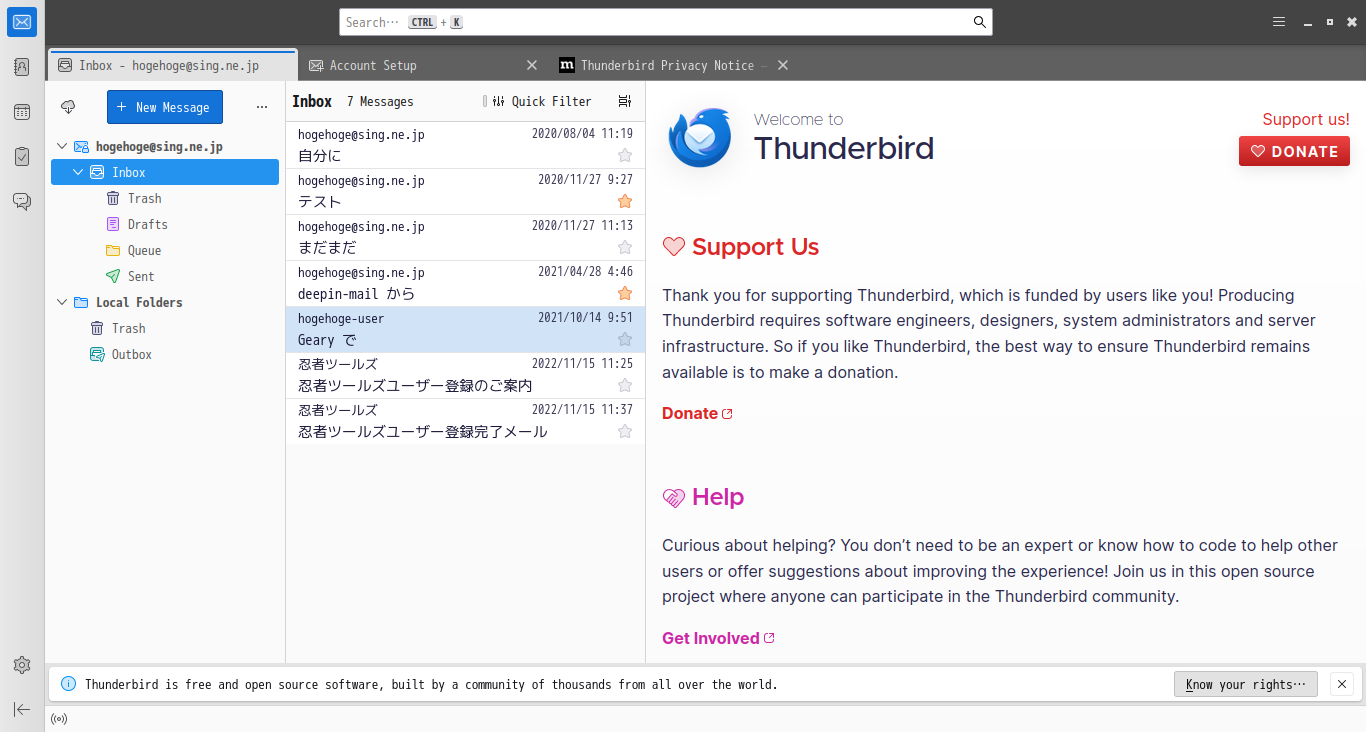Open the Donate link

(697, 413)
